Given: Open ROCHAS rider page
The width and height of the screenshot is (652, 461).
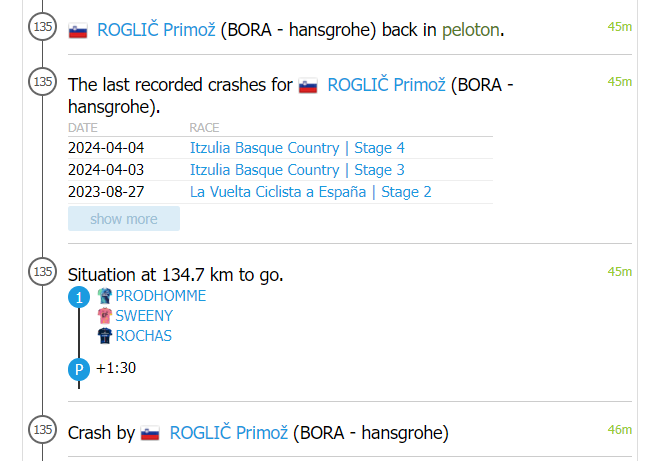Looking at the screenshot, I should [144, 336].
